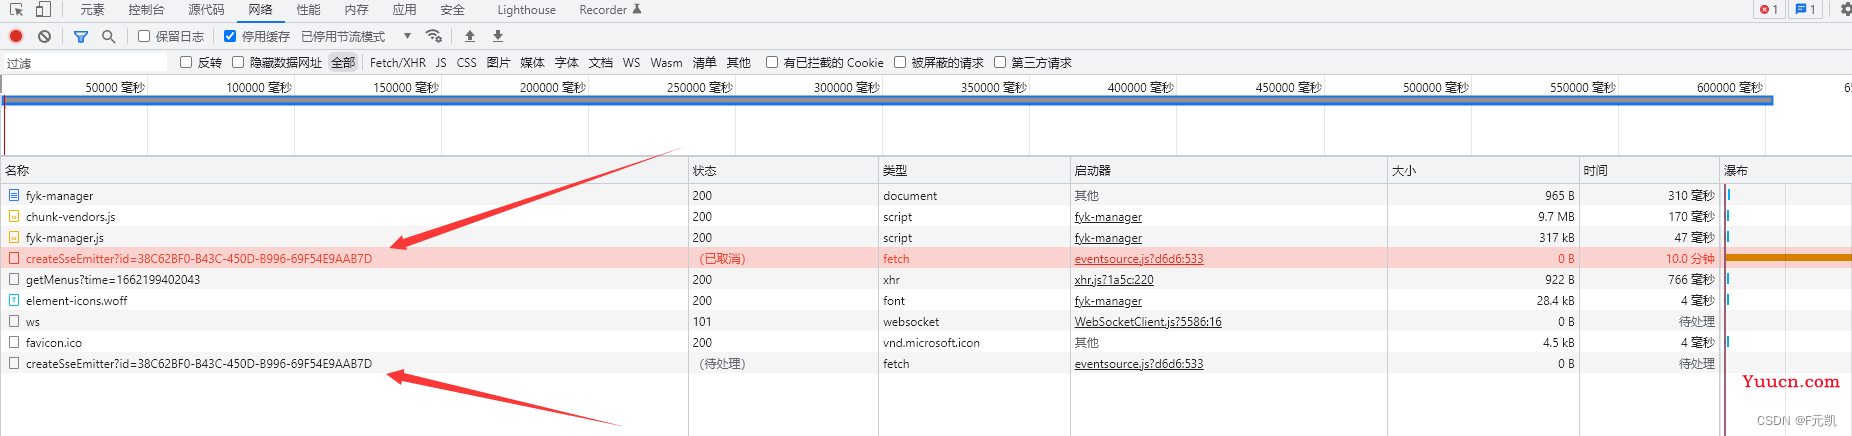Click script icon of fyk-manager.js row
Viewport: 1852px width, 436px height.
14,237
